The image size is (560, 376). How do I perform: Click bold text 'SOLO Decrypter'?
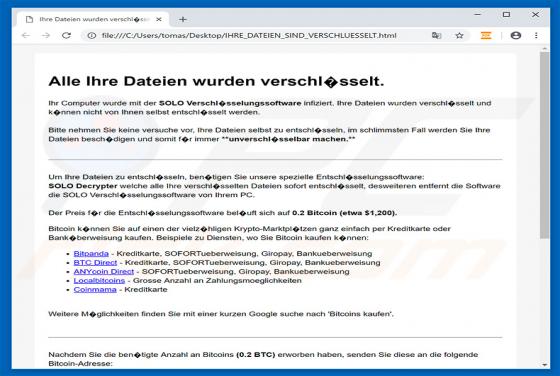[83, 186]
